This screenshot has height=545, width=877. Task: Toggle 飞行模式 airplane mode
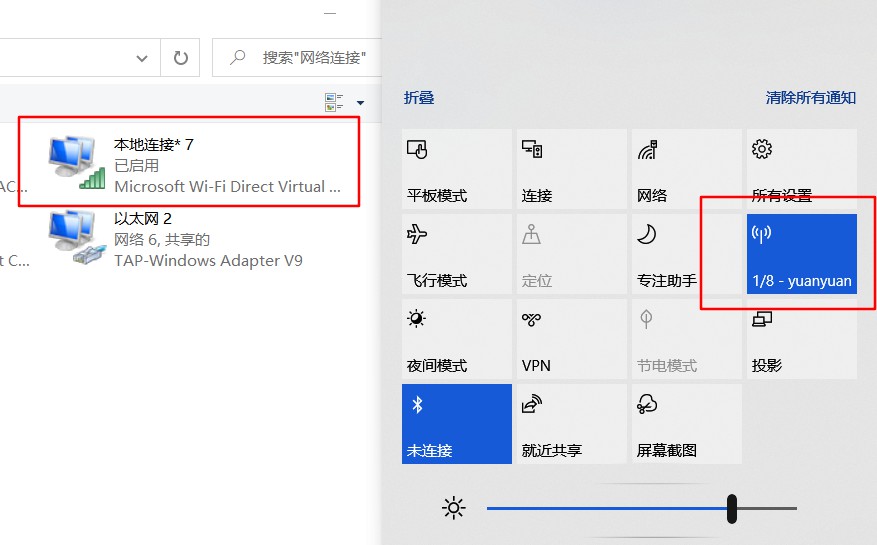click(456, 254)
